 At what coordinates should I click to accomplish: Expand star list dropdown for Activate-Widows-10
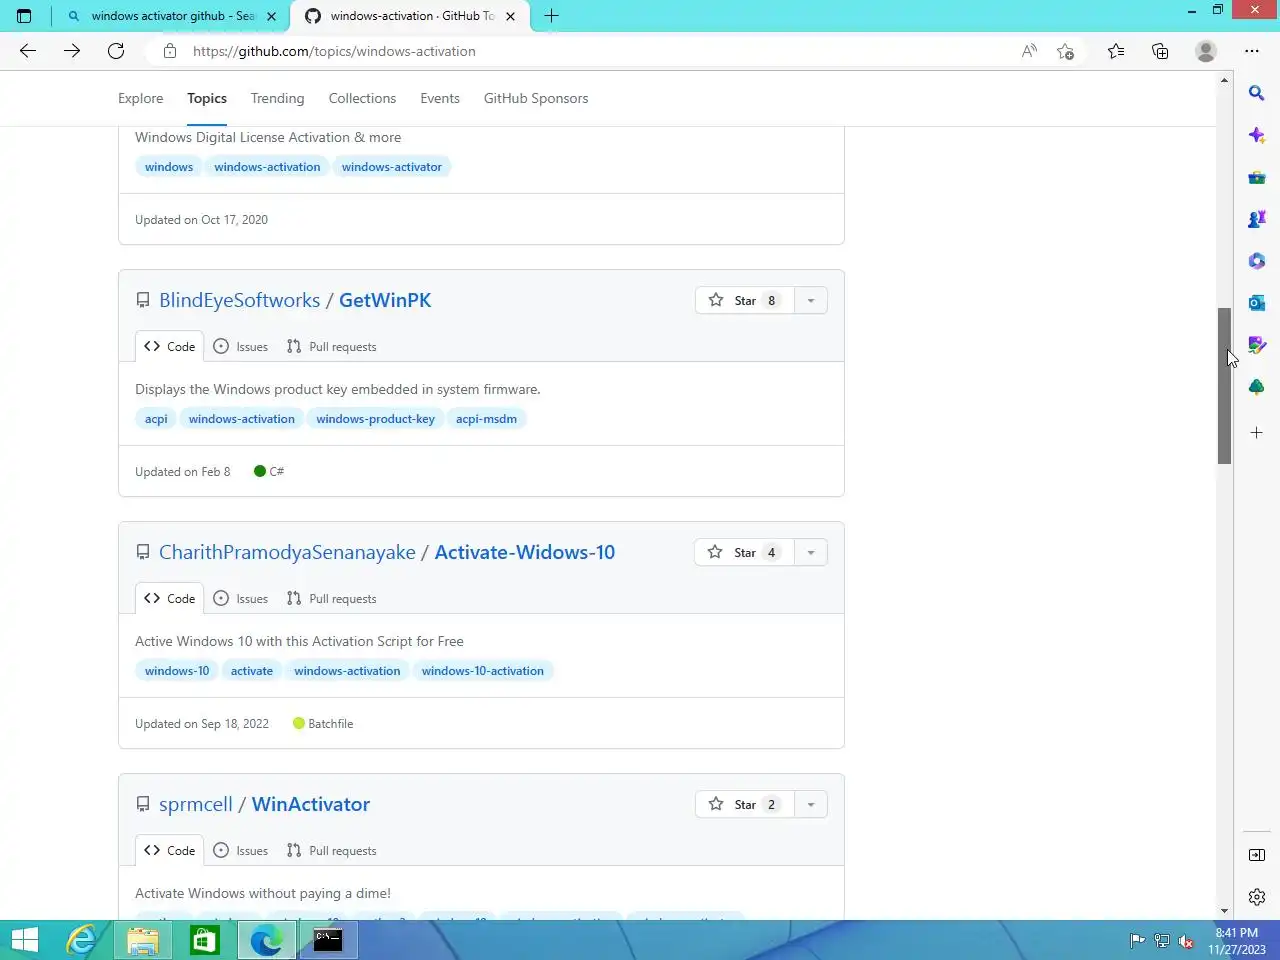[x=811, y=553]
